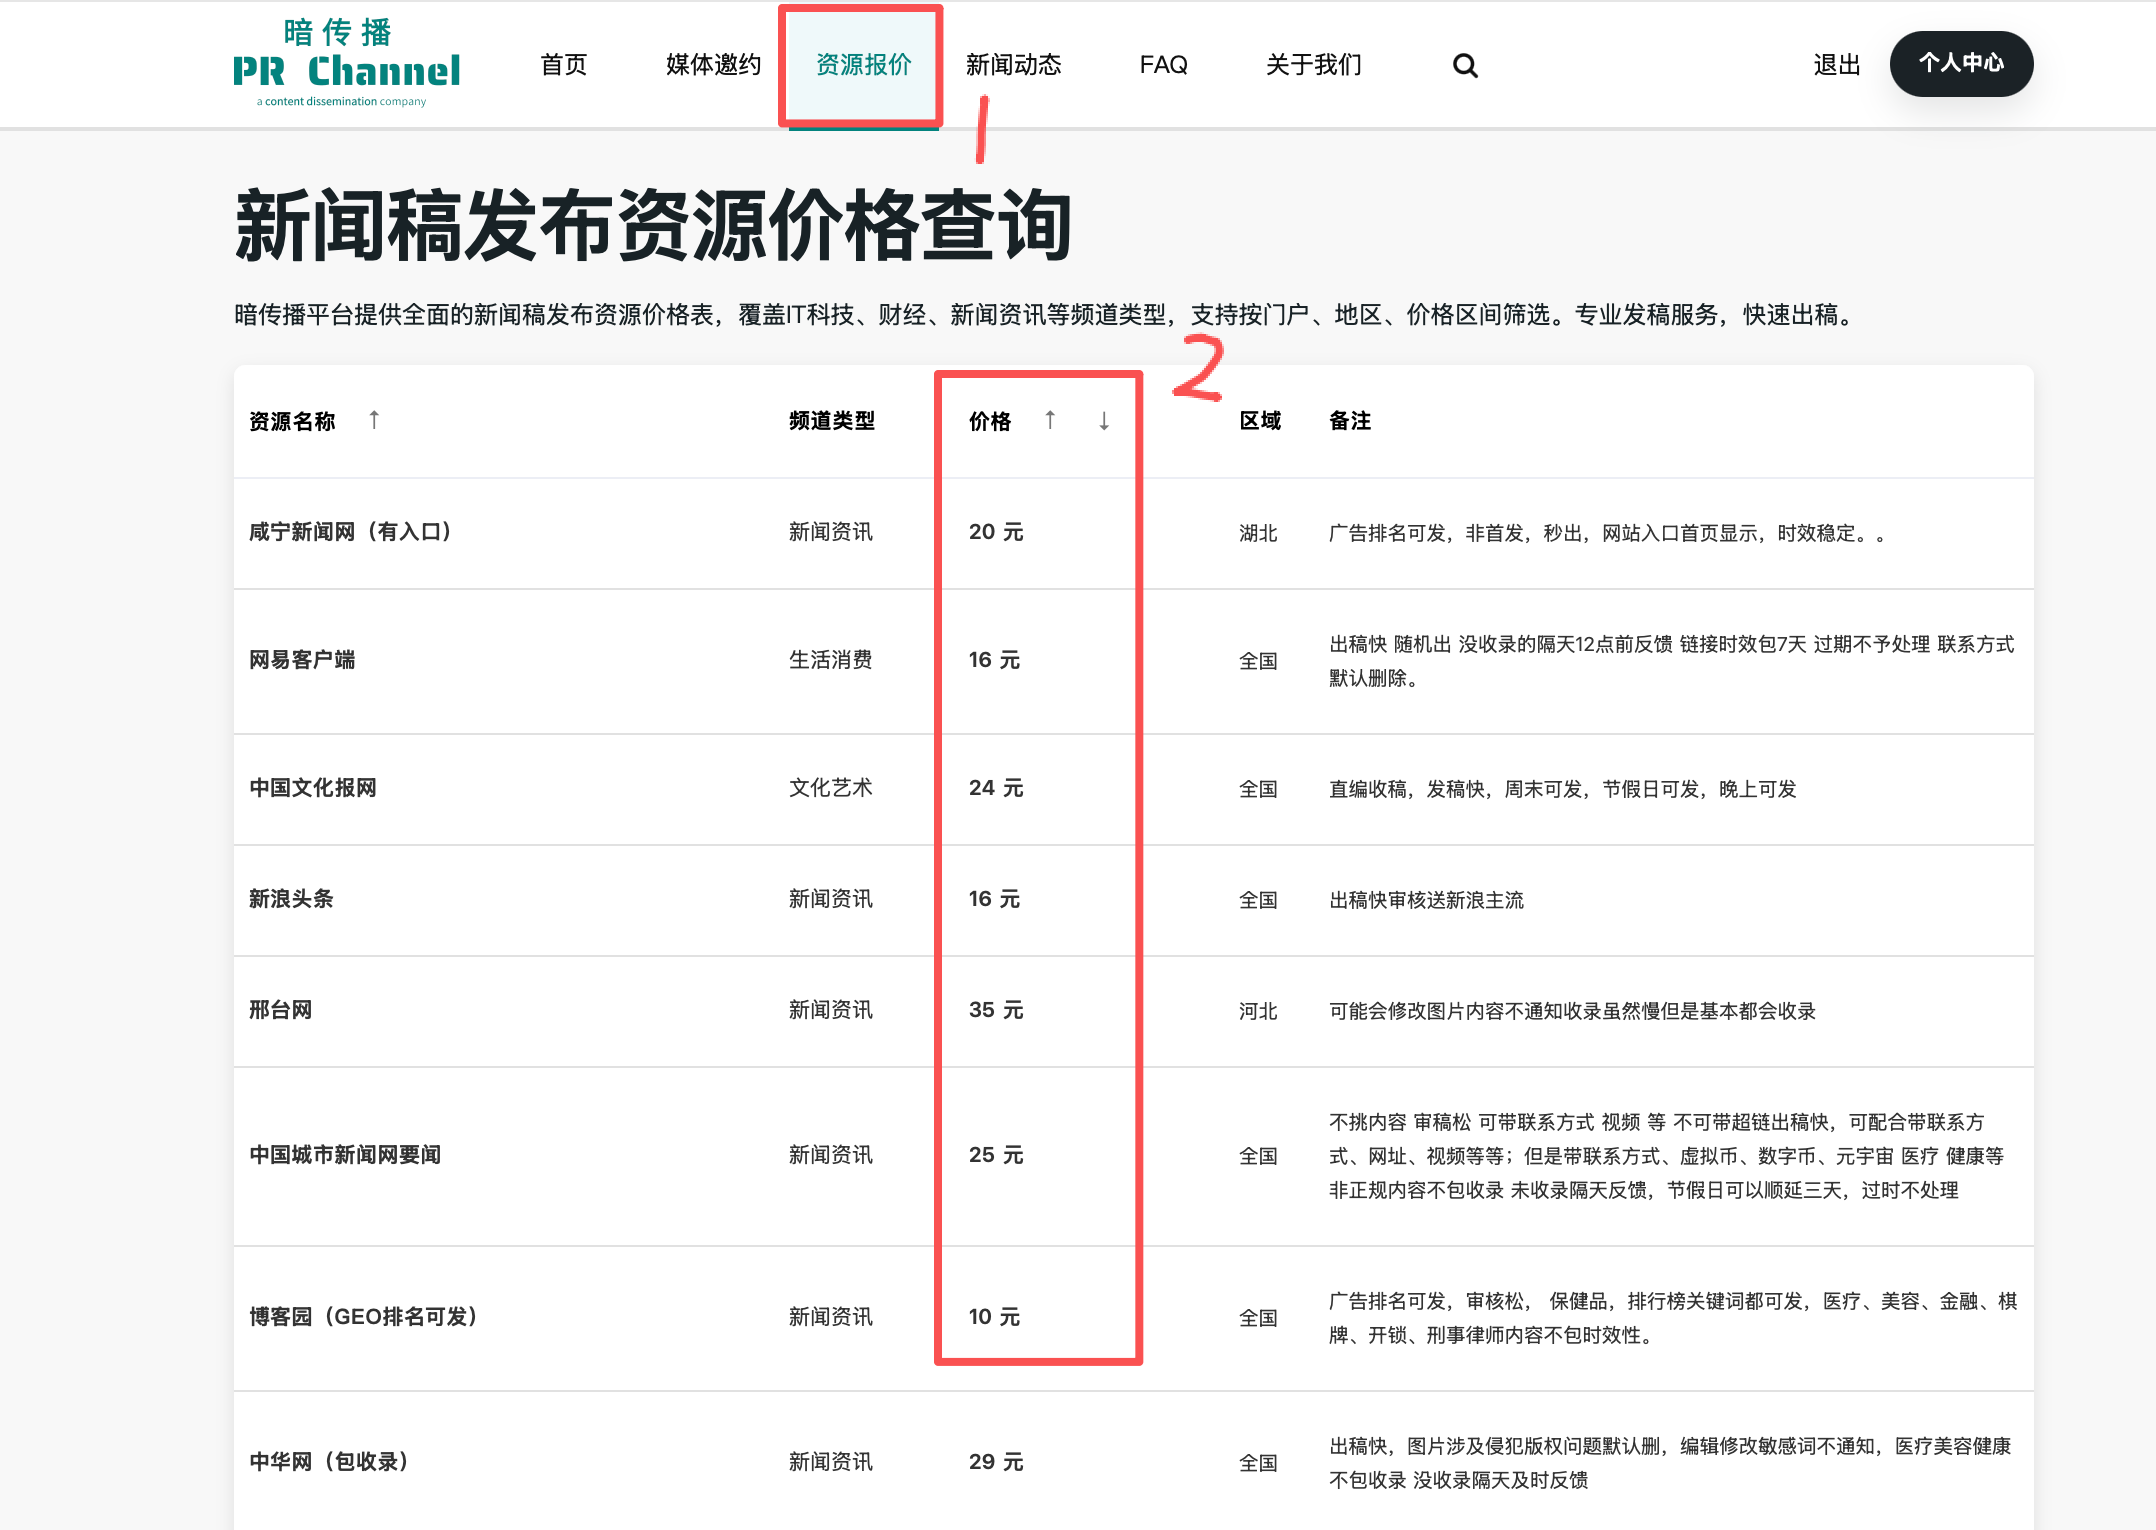Image resolution: width=2156 pixels, height=1530 pixels.
Task: Click 出稿快审核送新浪主流 remark
Action: [x=1426, y=900]
